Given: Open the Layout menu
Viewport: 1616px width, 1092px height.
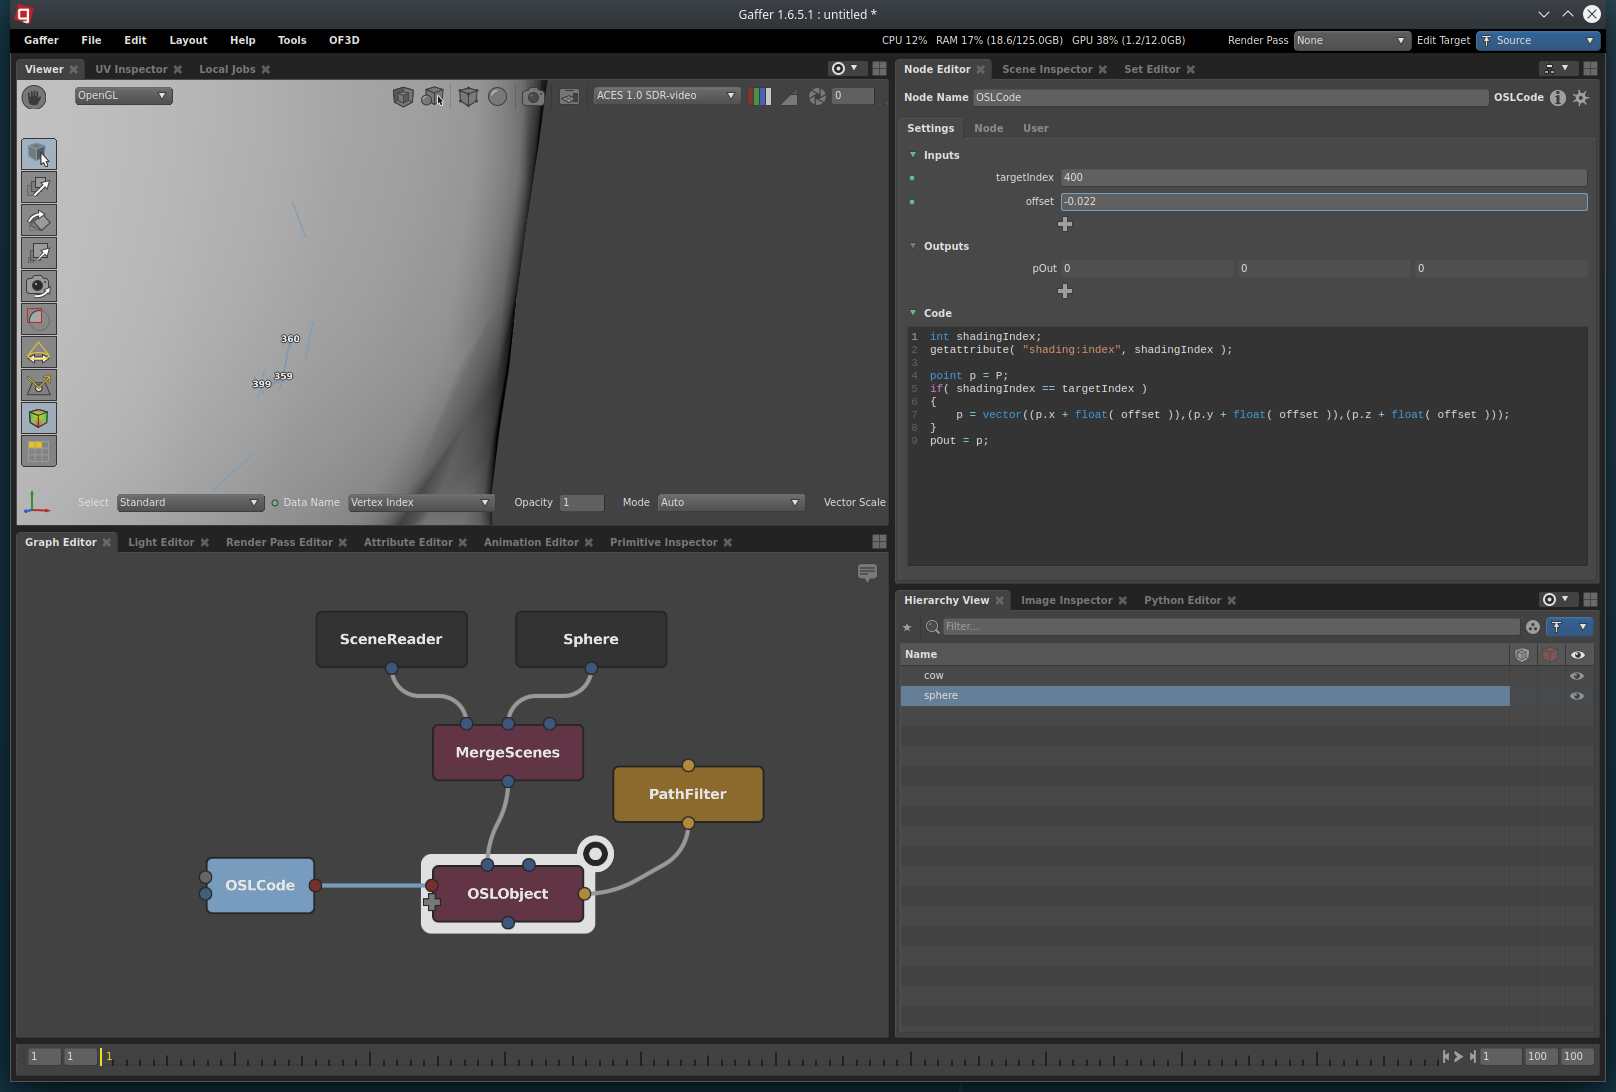Looking at the screenshot, I should (x=188, y=40).
